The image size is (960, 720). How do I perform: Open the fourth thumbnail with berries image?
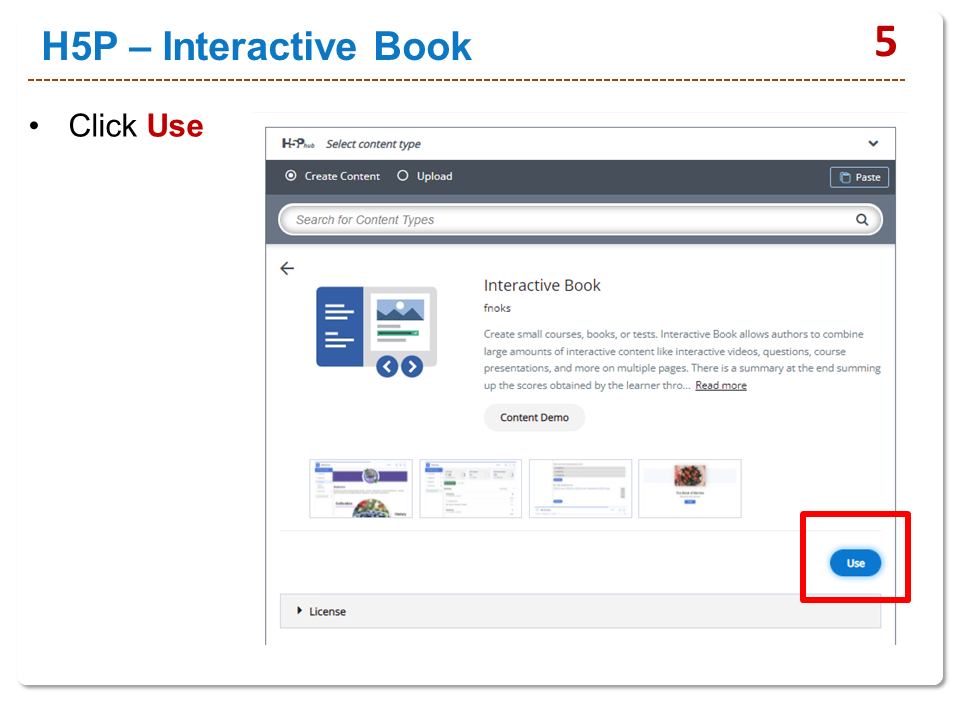(x=689, y=488)
